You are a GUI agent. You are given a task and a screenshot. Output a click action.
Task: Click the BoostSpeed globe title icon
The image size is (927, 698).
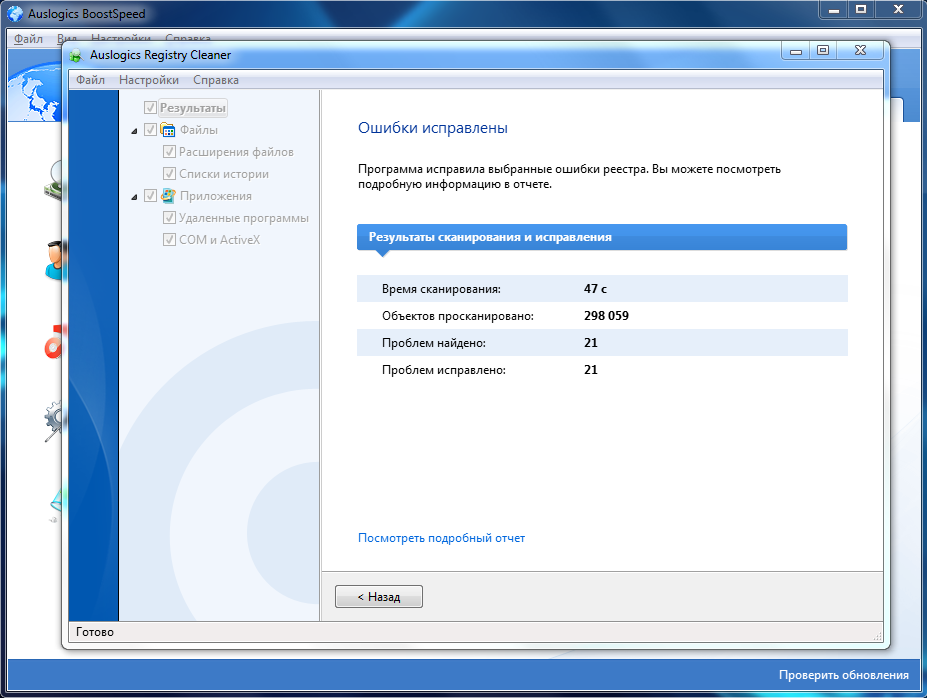15,13
